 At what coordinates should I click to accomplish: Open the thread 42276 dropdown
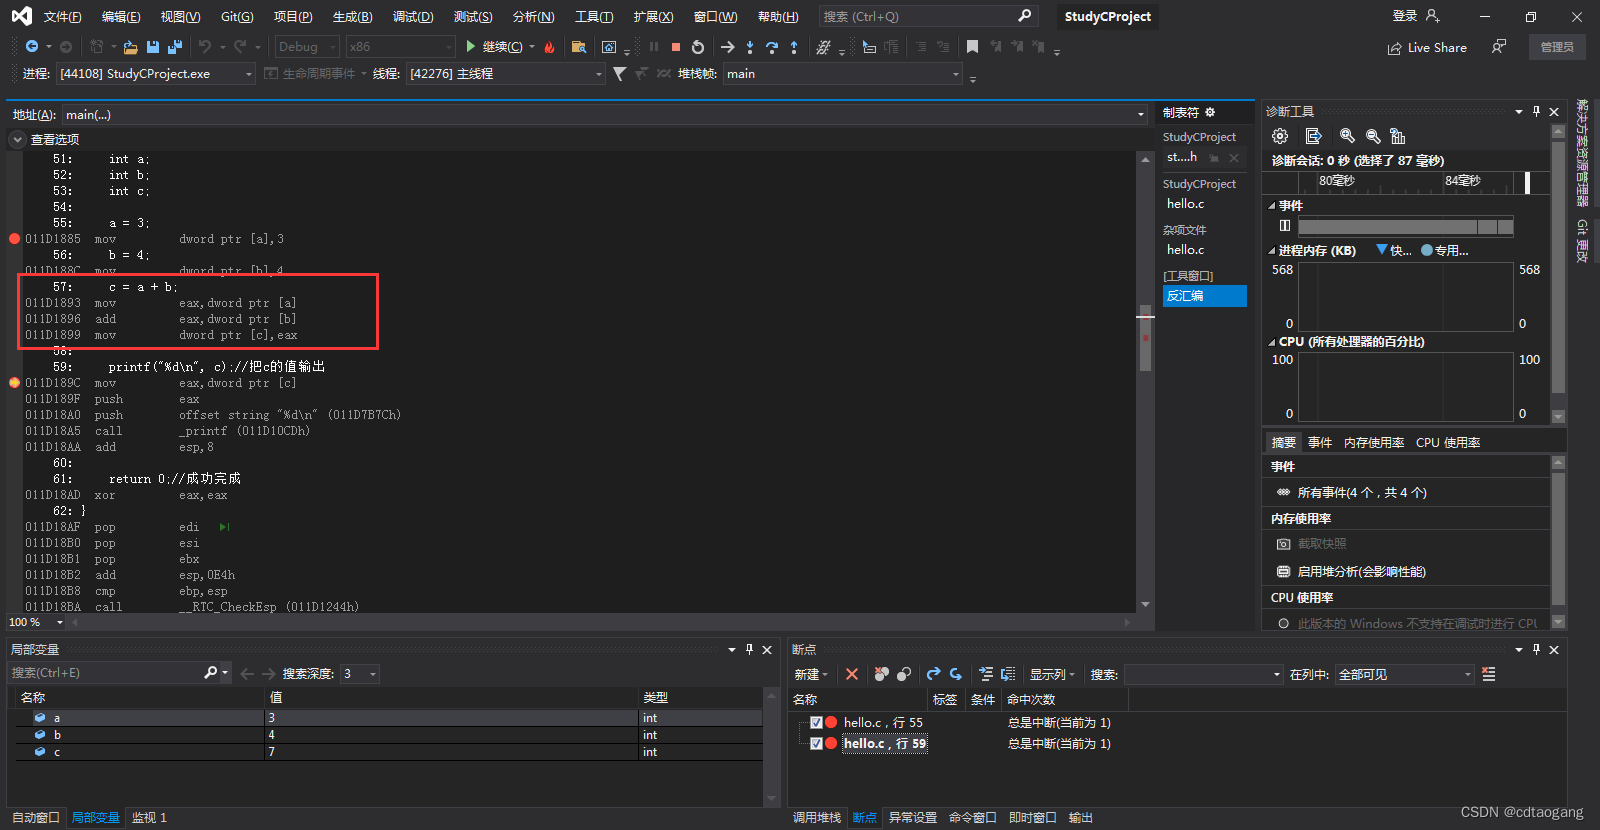coord(506,74)
